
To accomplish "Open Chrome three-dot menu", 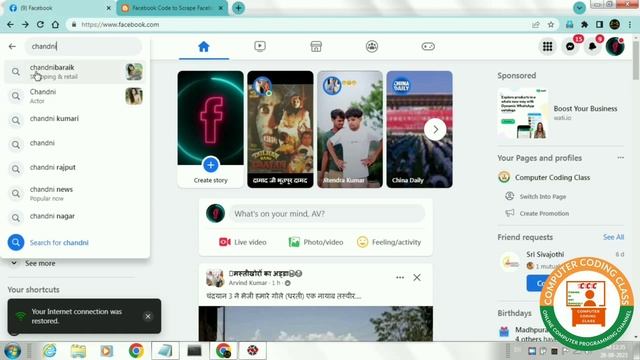I will pos(630,24).
